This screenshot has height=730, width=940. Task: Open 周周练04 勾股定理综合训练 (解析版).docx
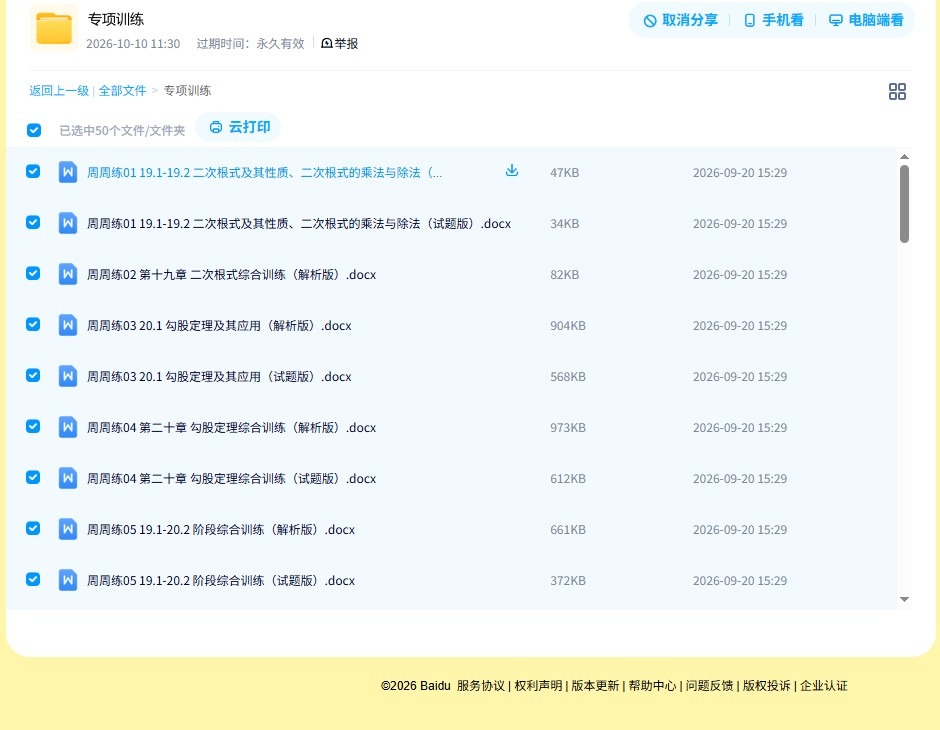click(x=231, y=427)
